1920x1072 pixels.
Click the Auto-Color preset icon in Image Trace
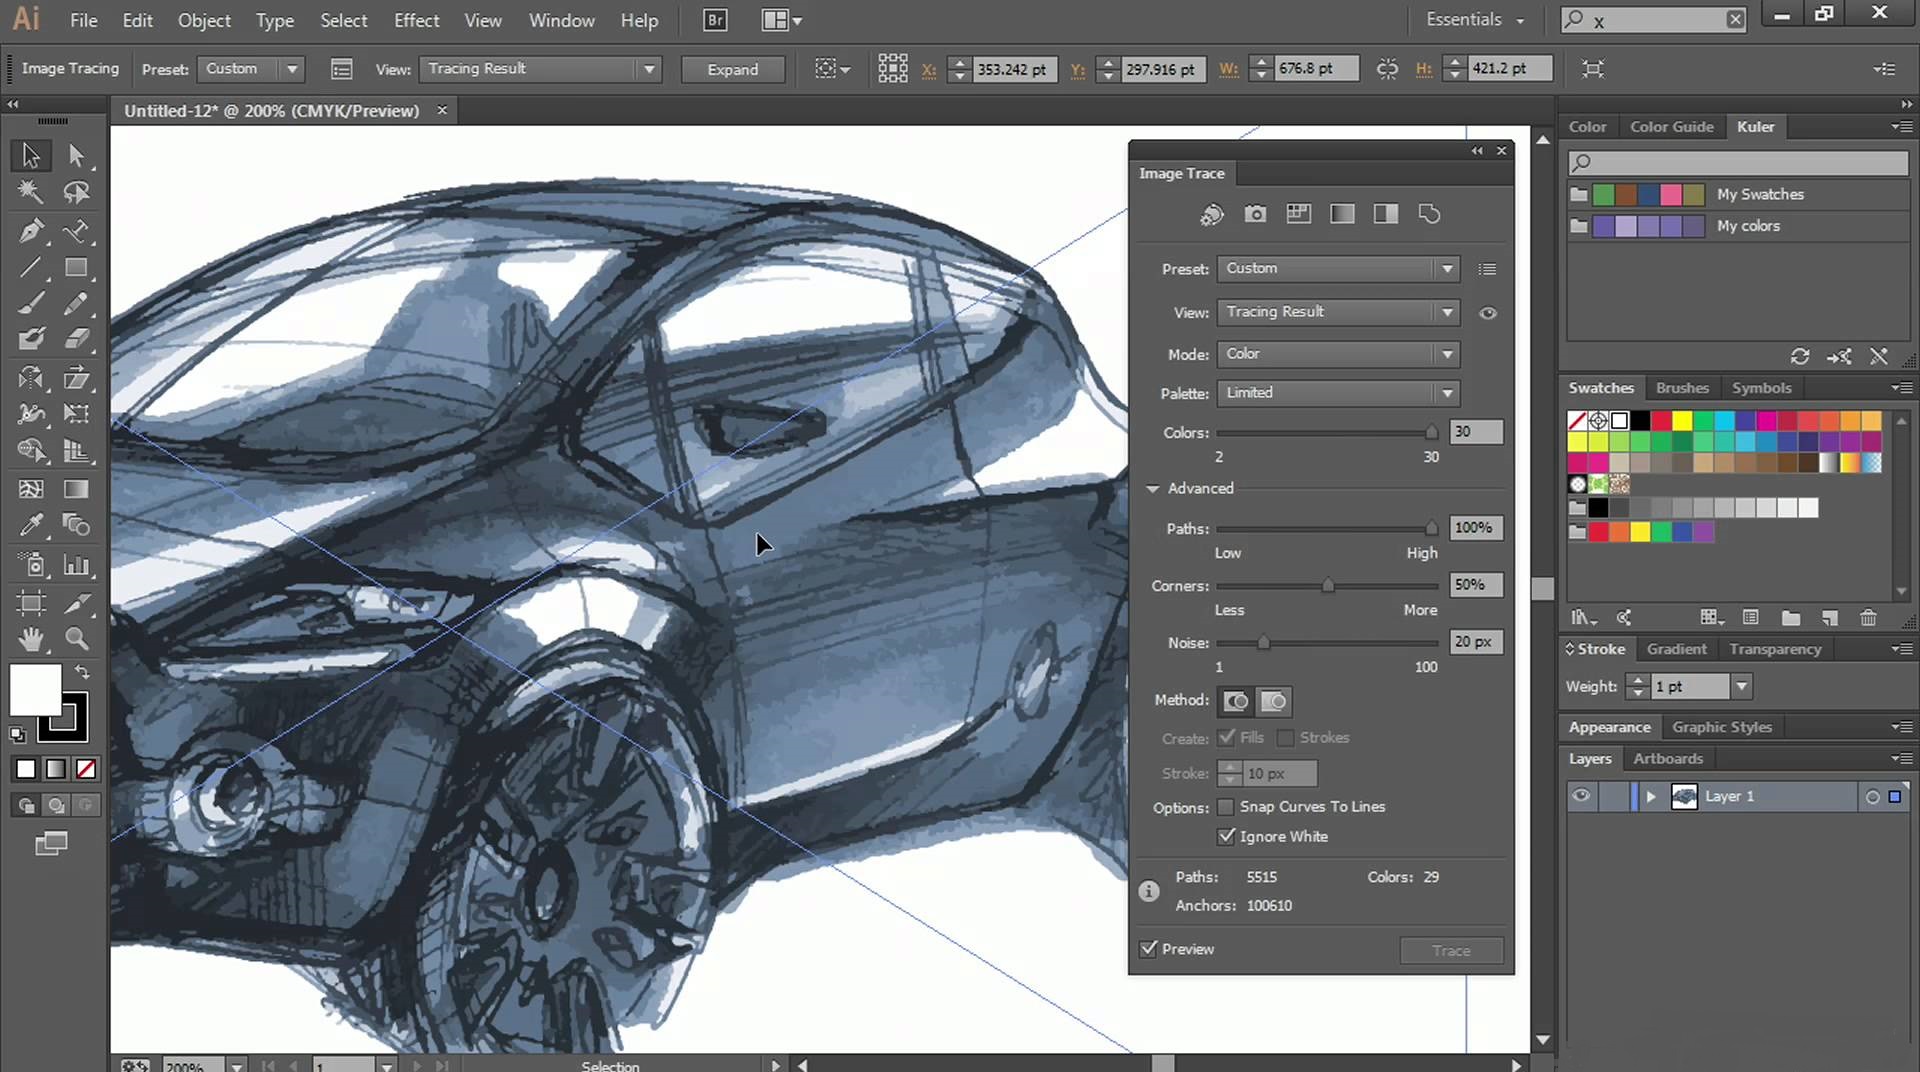pyautogui.click(x=1211, y=214)
